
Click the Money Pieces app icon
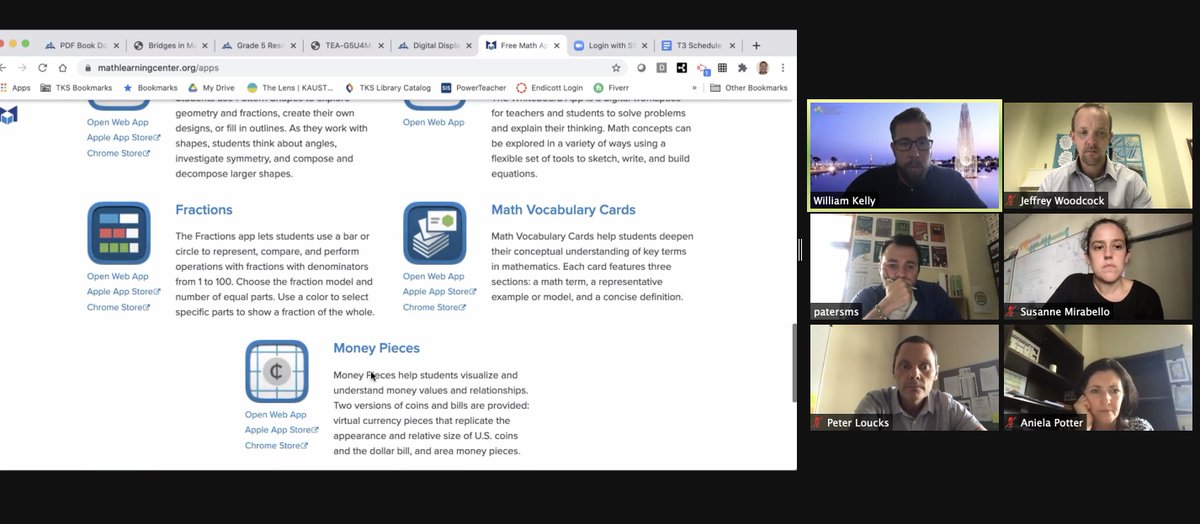click(276, 371)
